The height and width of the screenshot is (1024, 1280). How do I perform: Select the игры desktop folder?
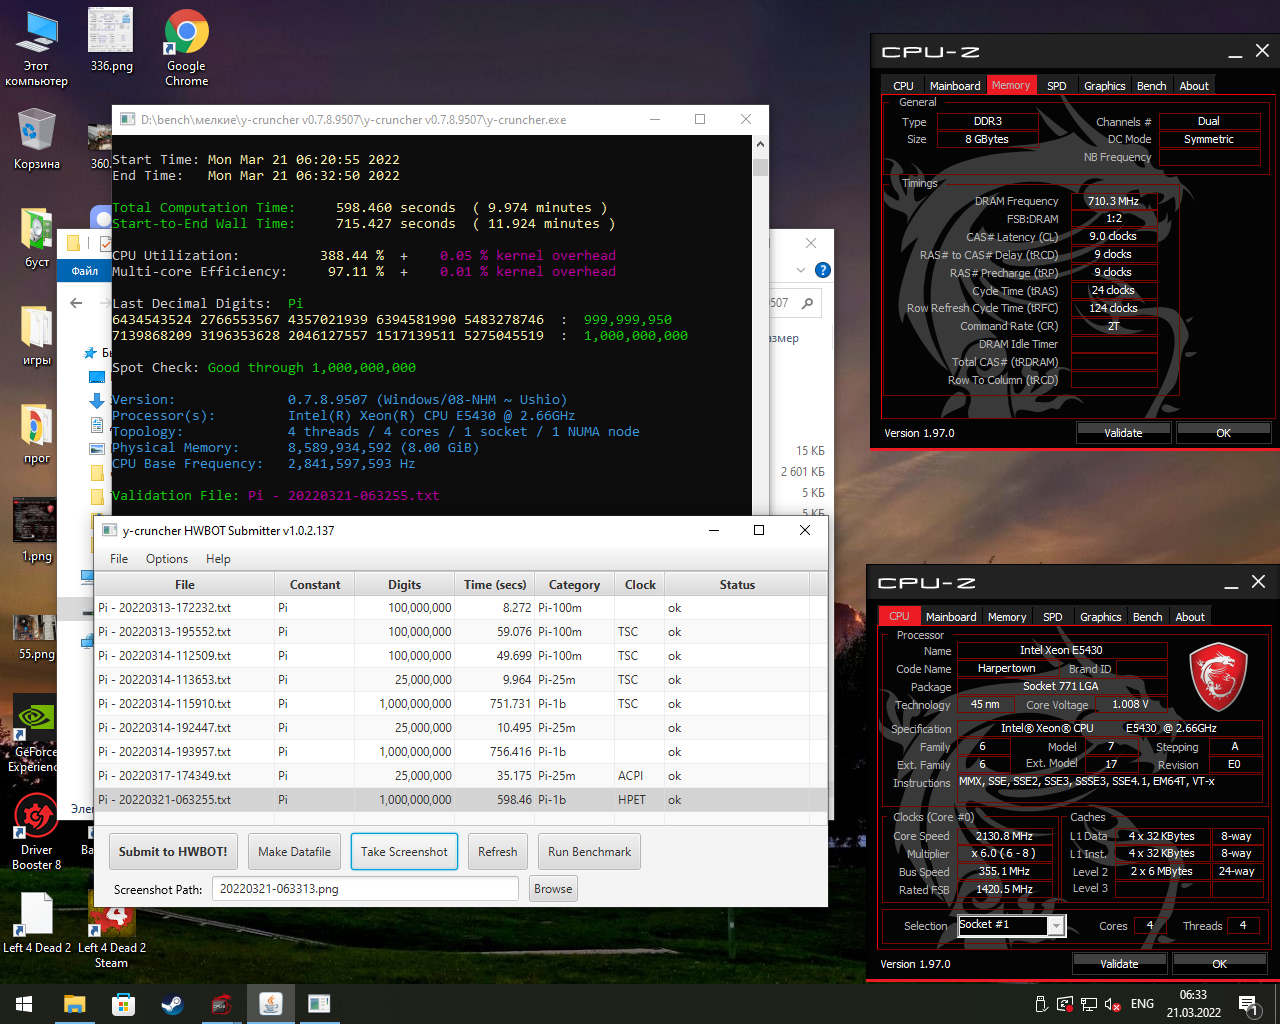coord(37,336)
